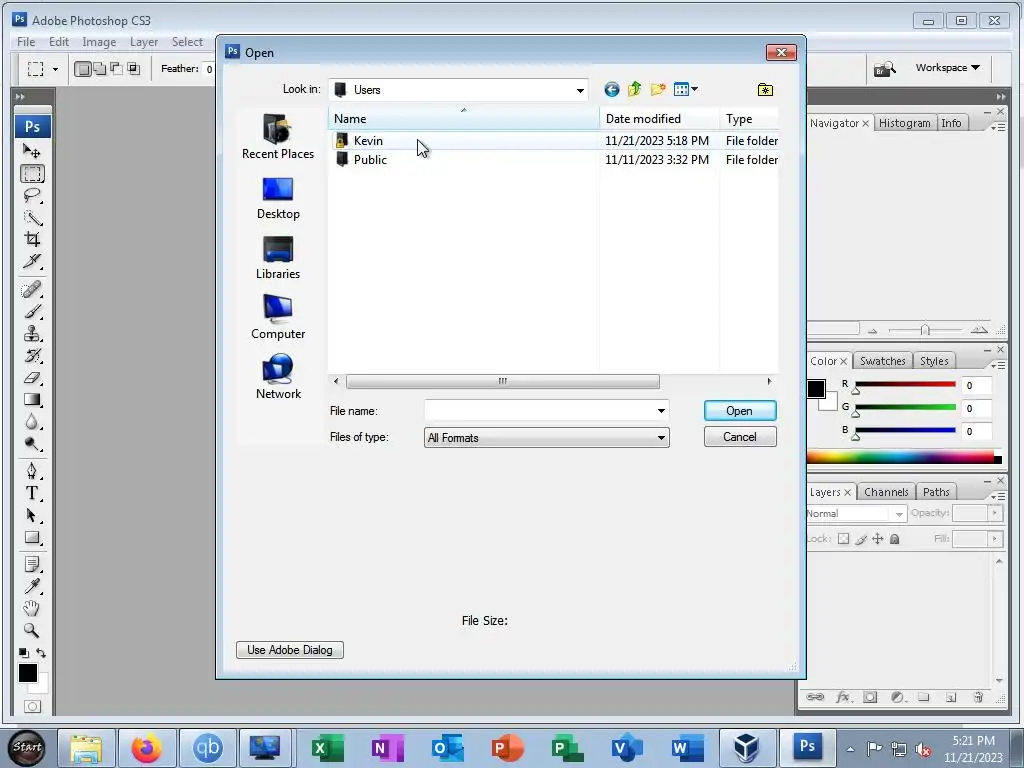Open the Layer menu

pos(144,42)
